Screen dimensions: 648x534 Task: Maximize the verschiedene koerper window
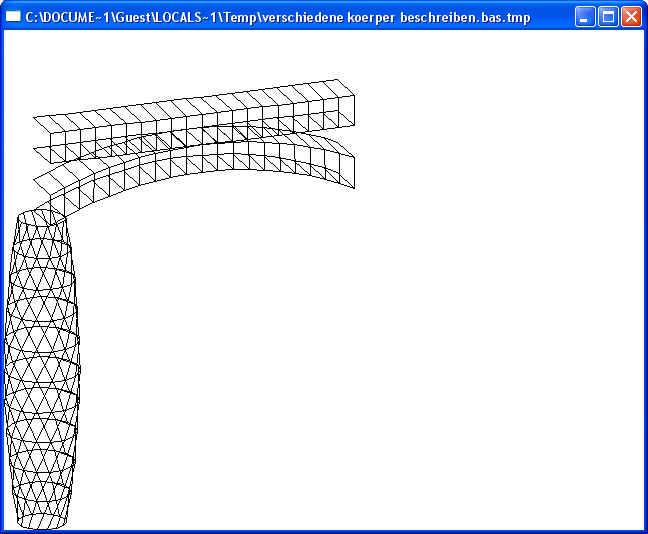(608, 17)
